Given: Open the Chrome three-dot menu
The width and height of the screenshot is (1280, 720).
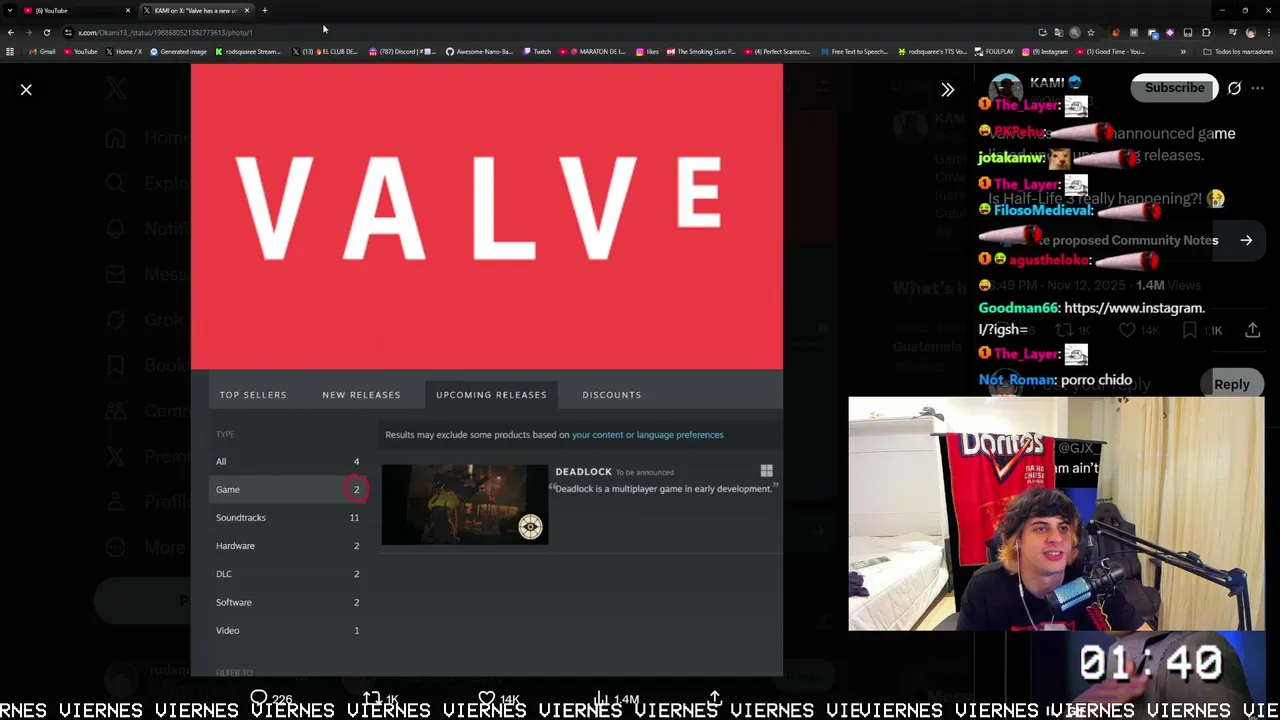Looking at the screenshot, I should point(1268,32).
